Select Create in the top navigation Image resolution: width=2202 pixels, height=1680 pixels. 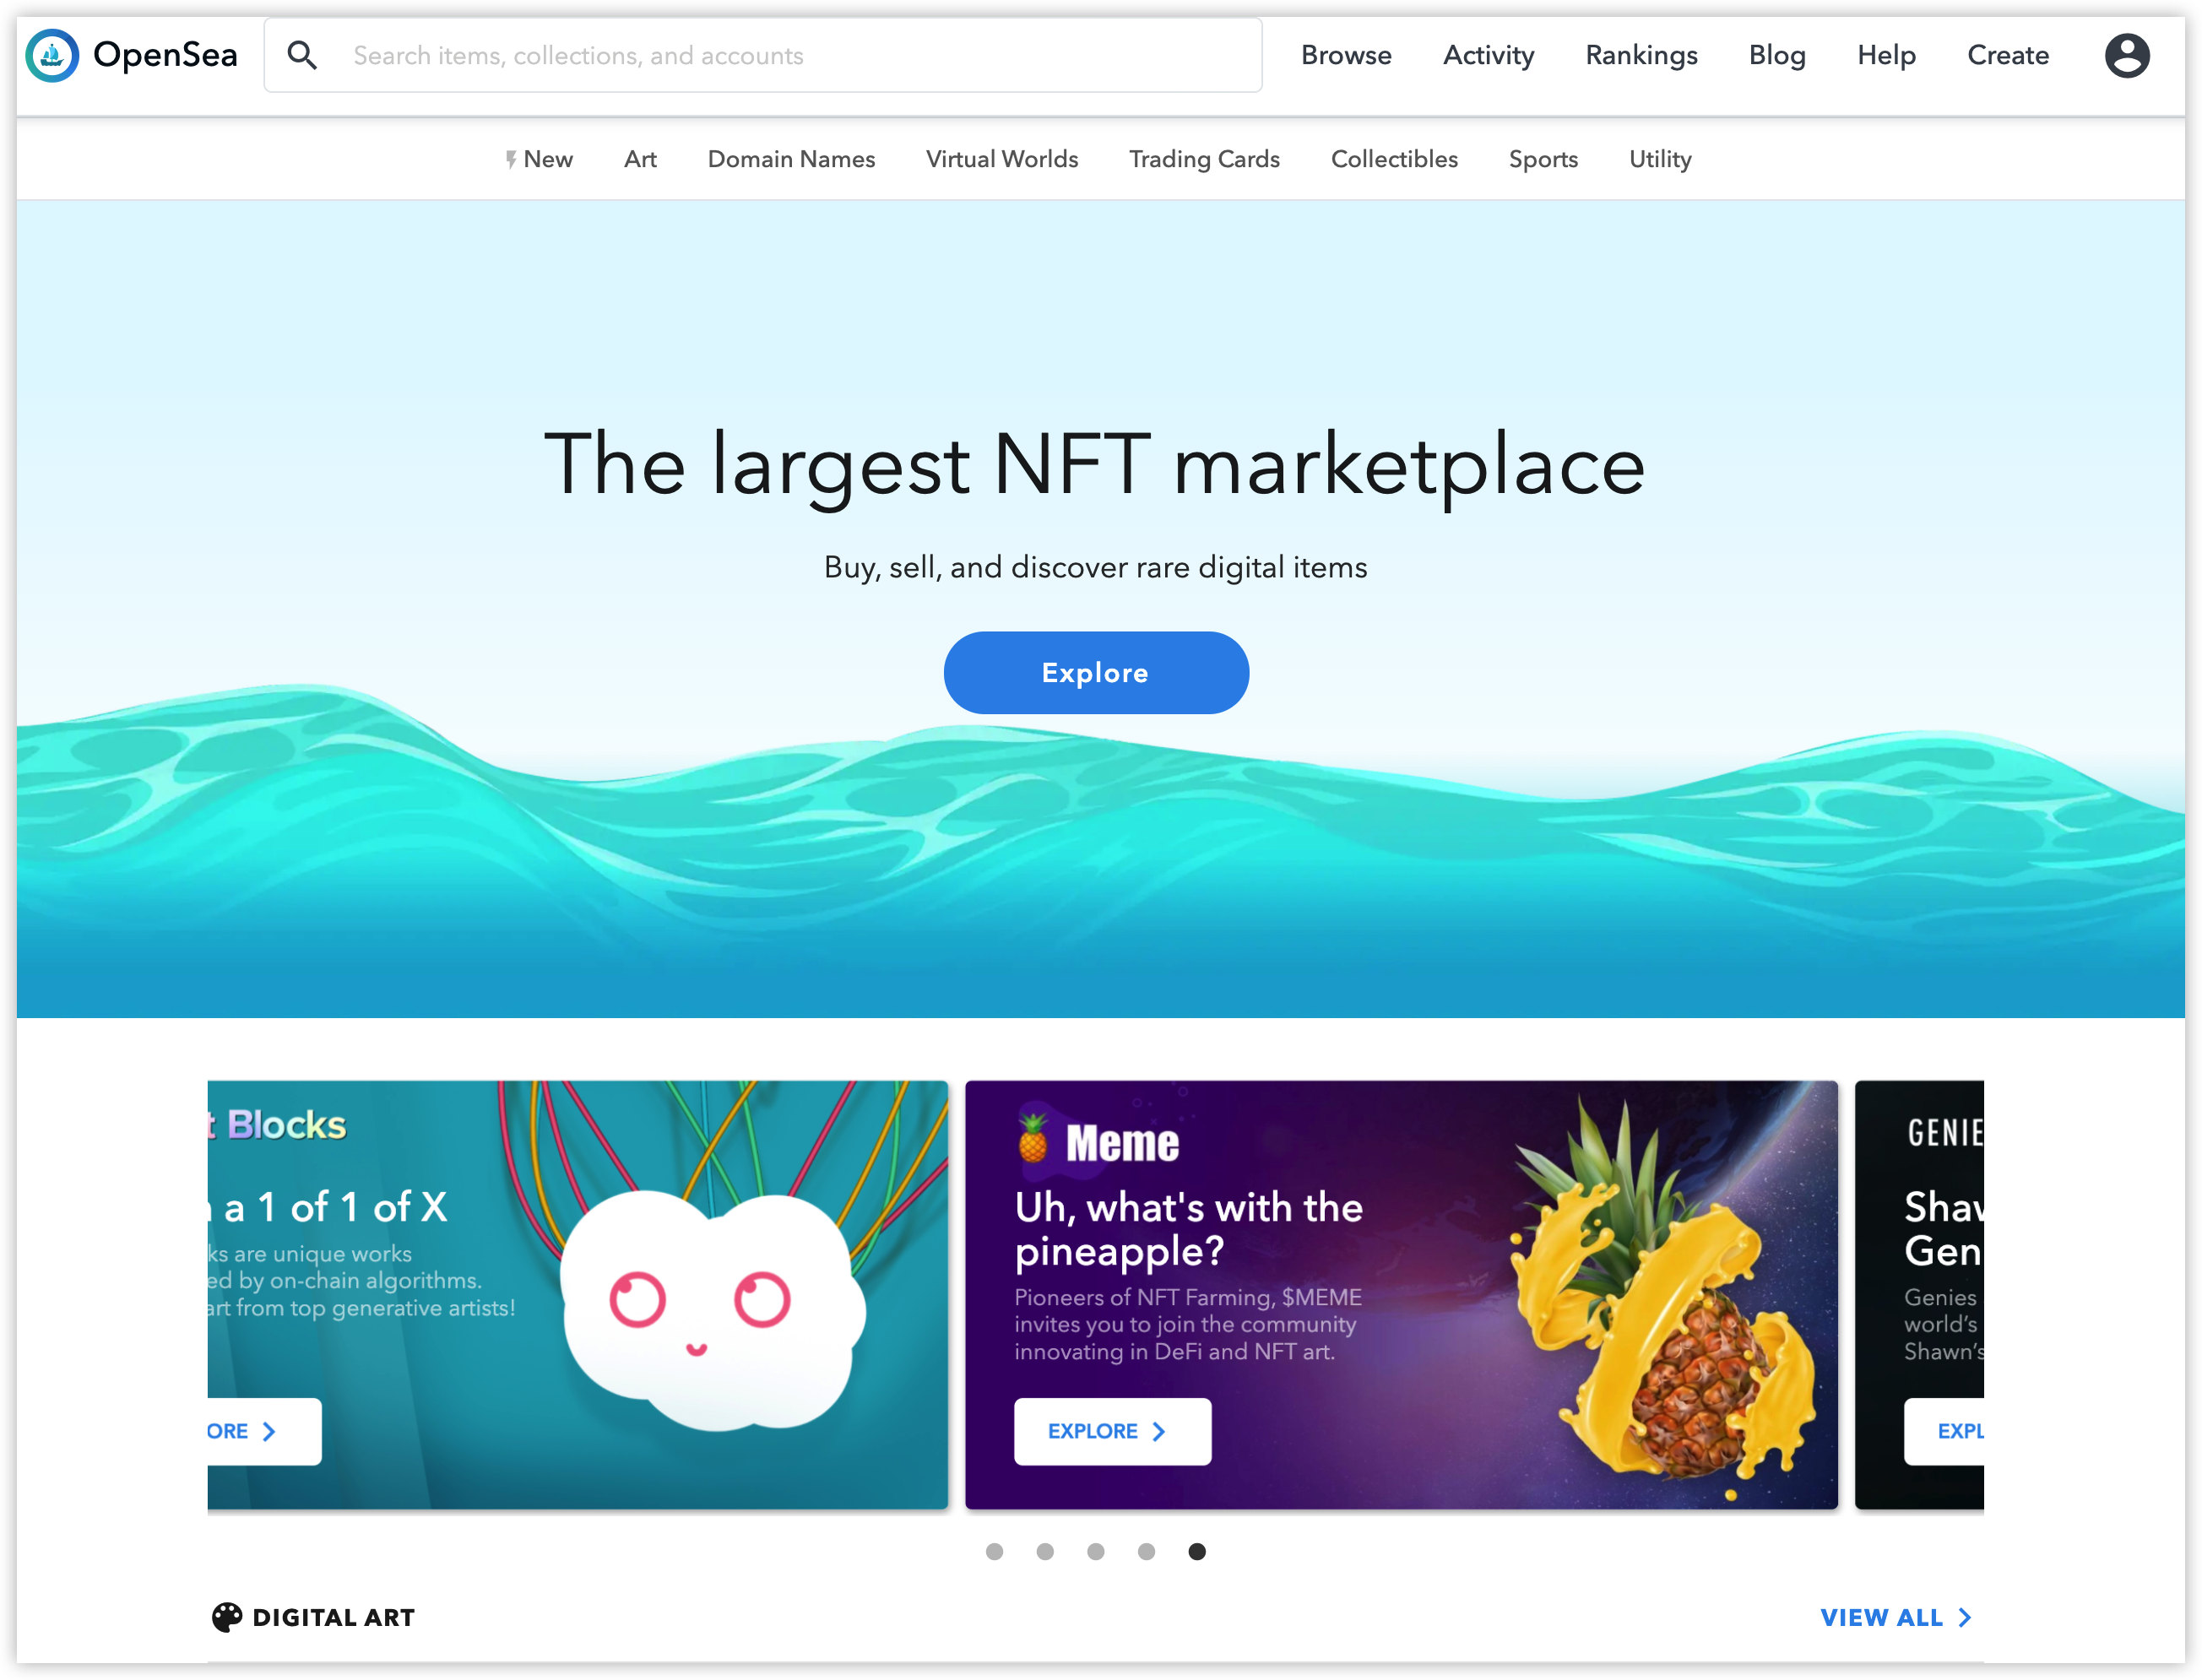pyautogui.click(x=2007, y=55)
